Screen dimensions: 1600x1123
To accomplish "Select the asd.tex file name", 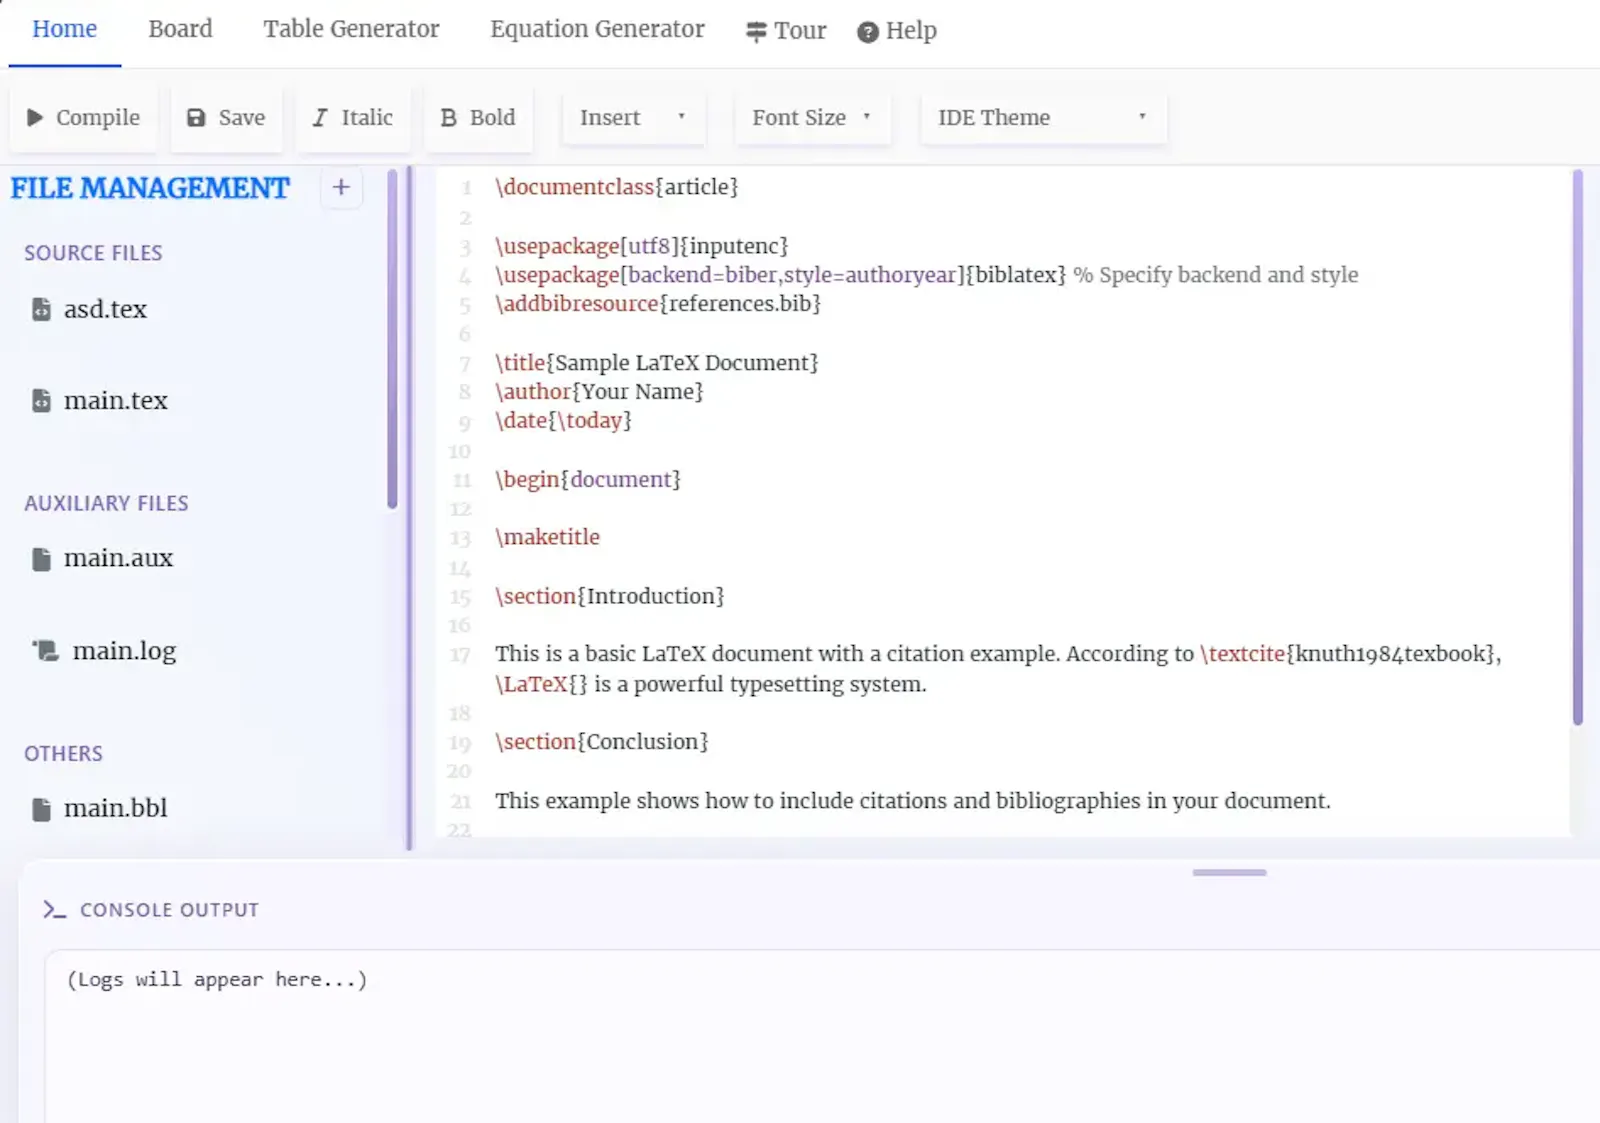I will 105,310.
